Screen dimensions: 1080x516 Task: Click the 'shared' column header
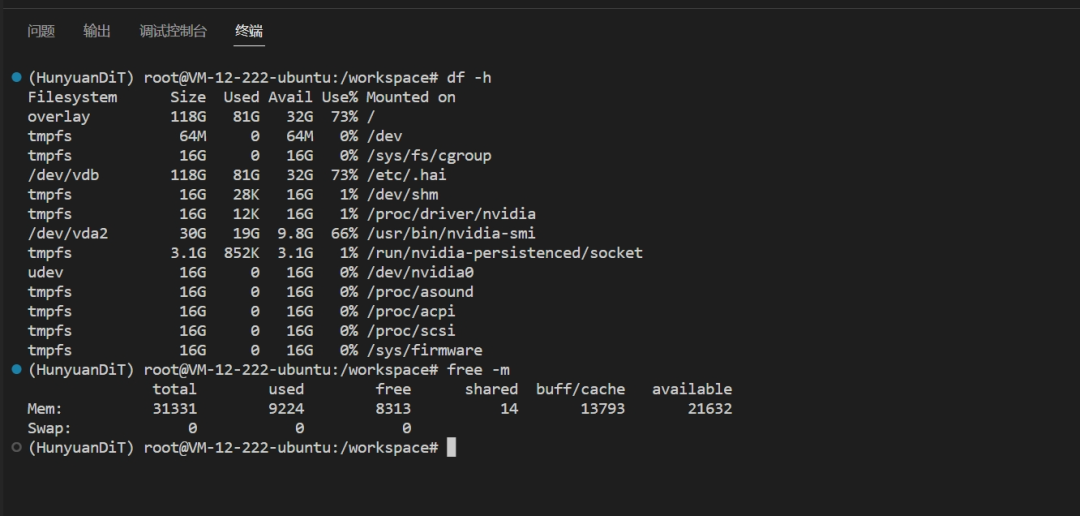[491, 389]
